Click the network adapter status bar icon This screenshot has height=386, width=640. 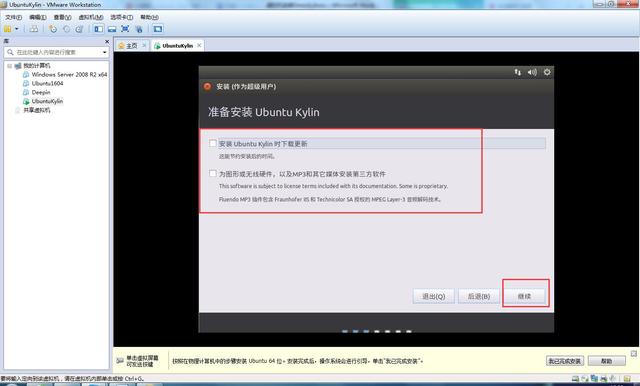[594, 379]
